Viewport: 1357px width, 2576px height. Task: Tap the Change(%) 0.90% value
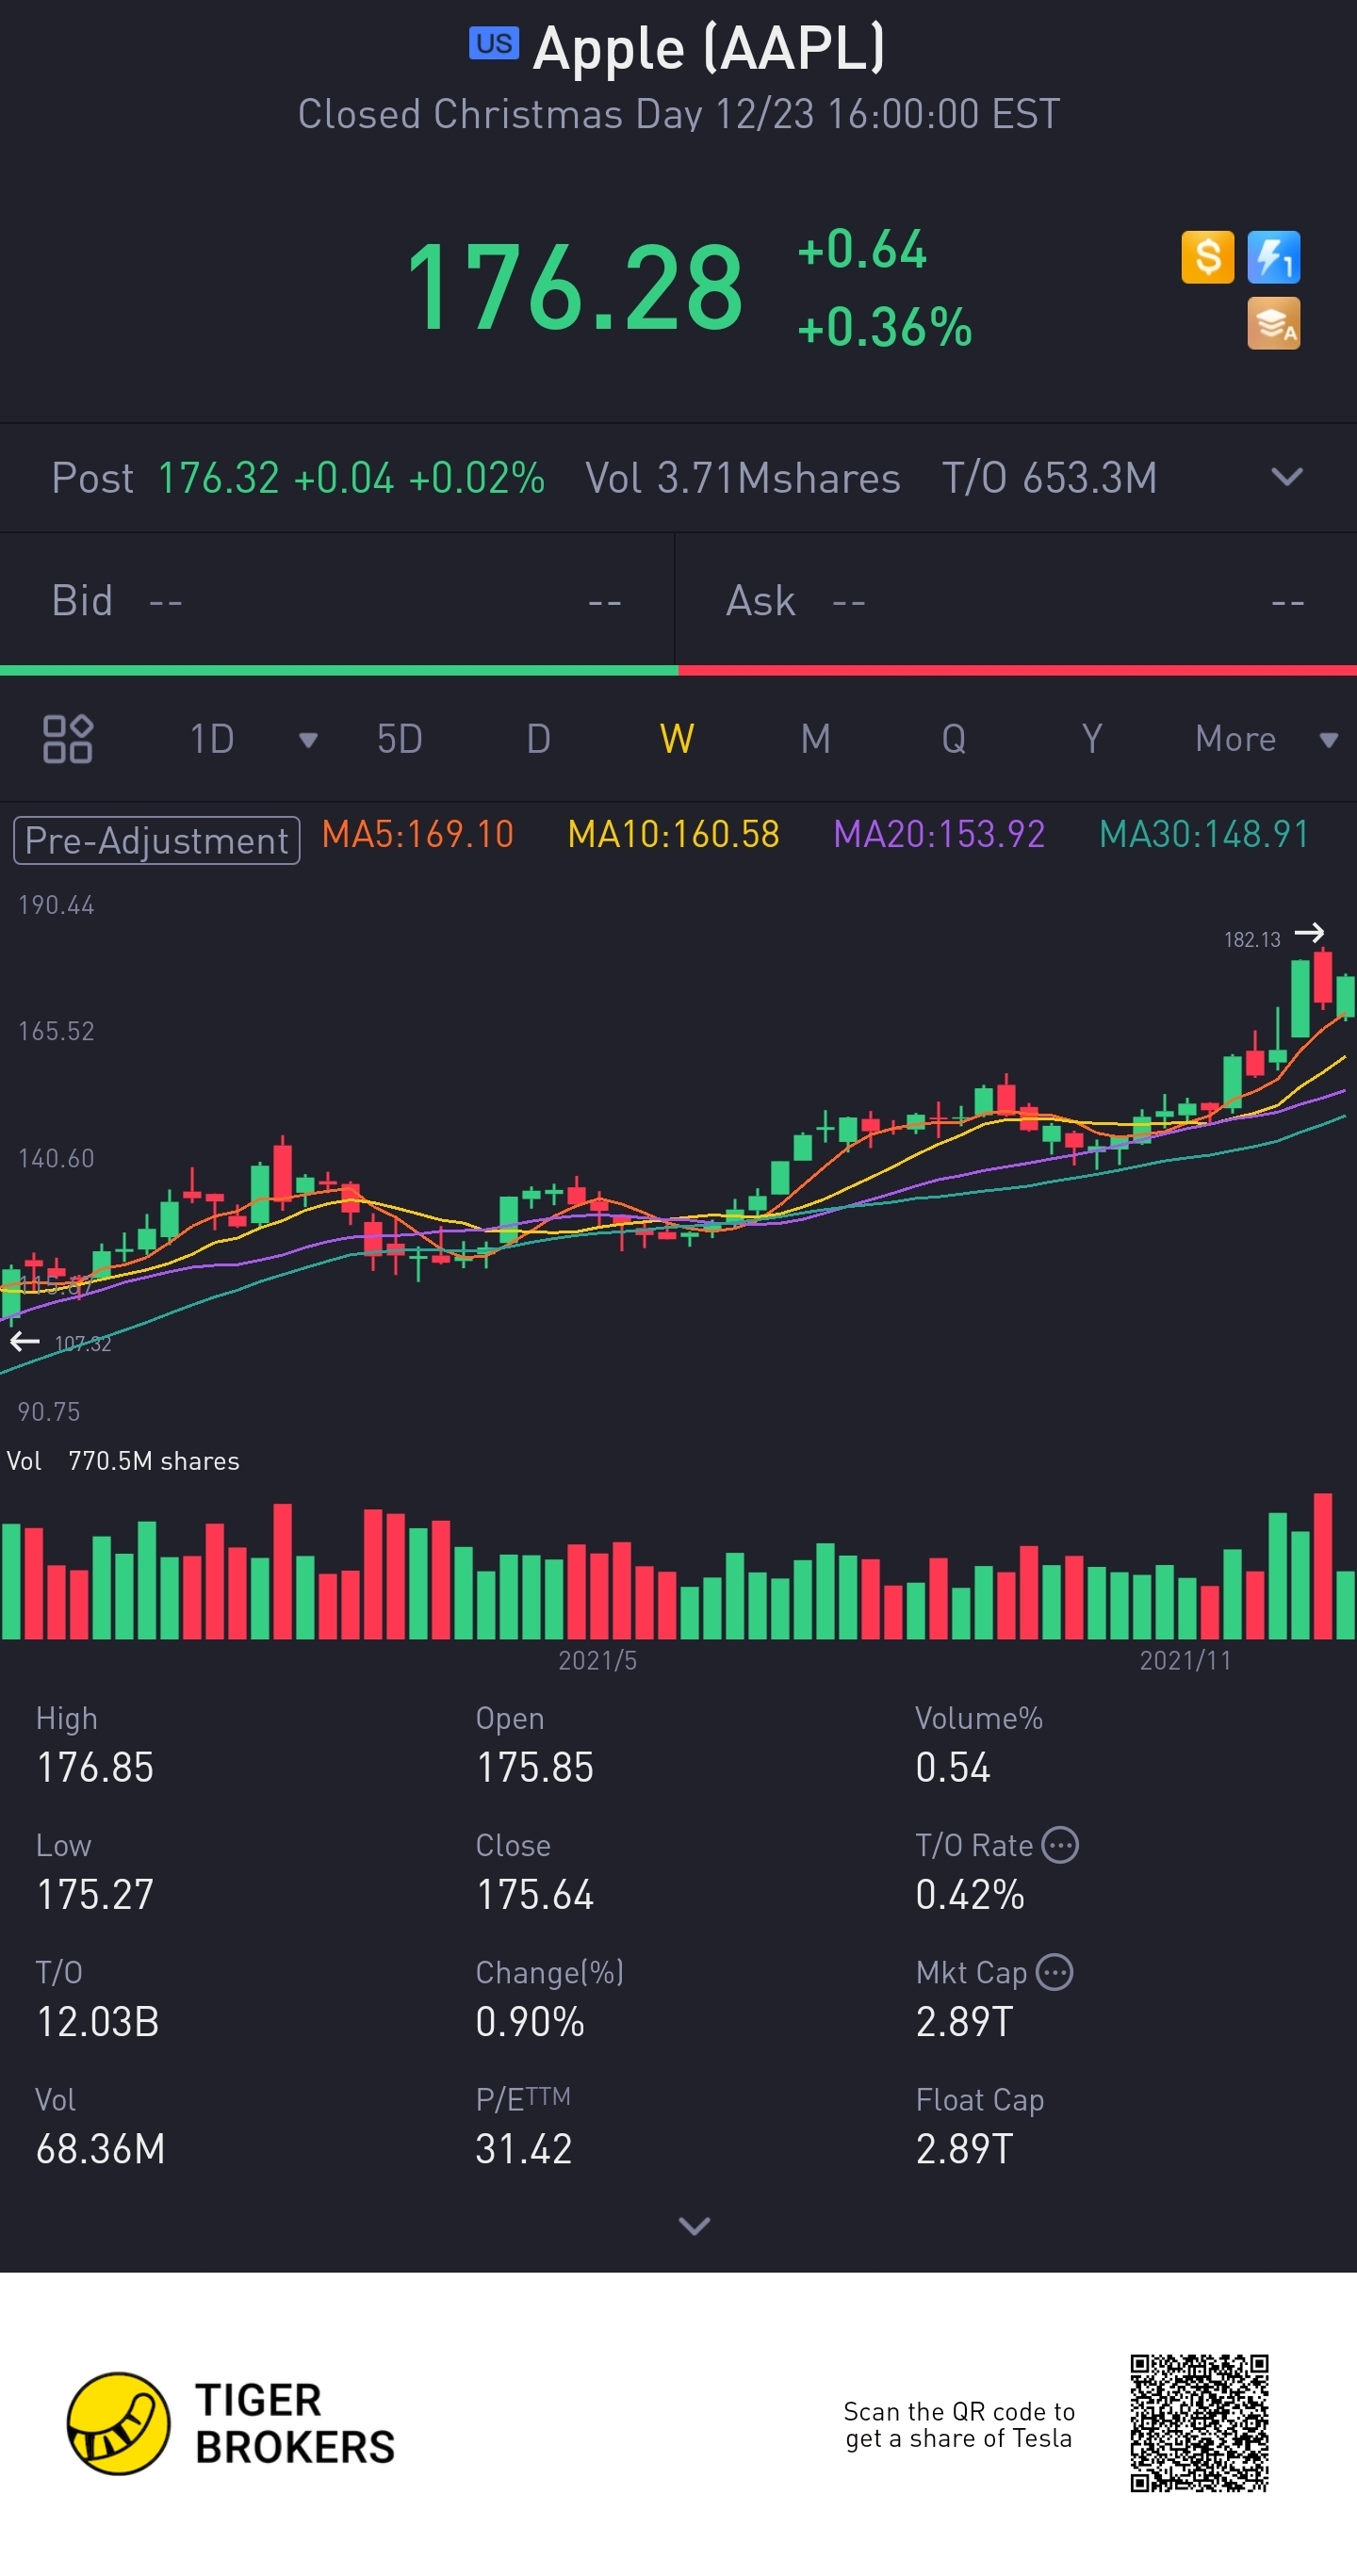tap(530, 2021)
